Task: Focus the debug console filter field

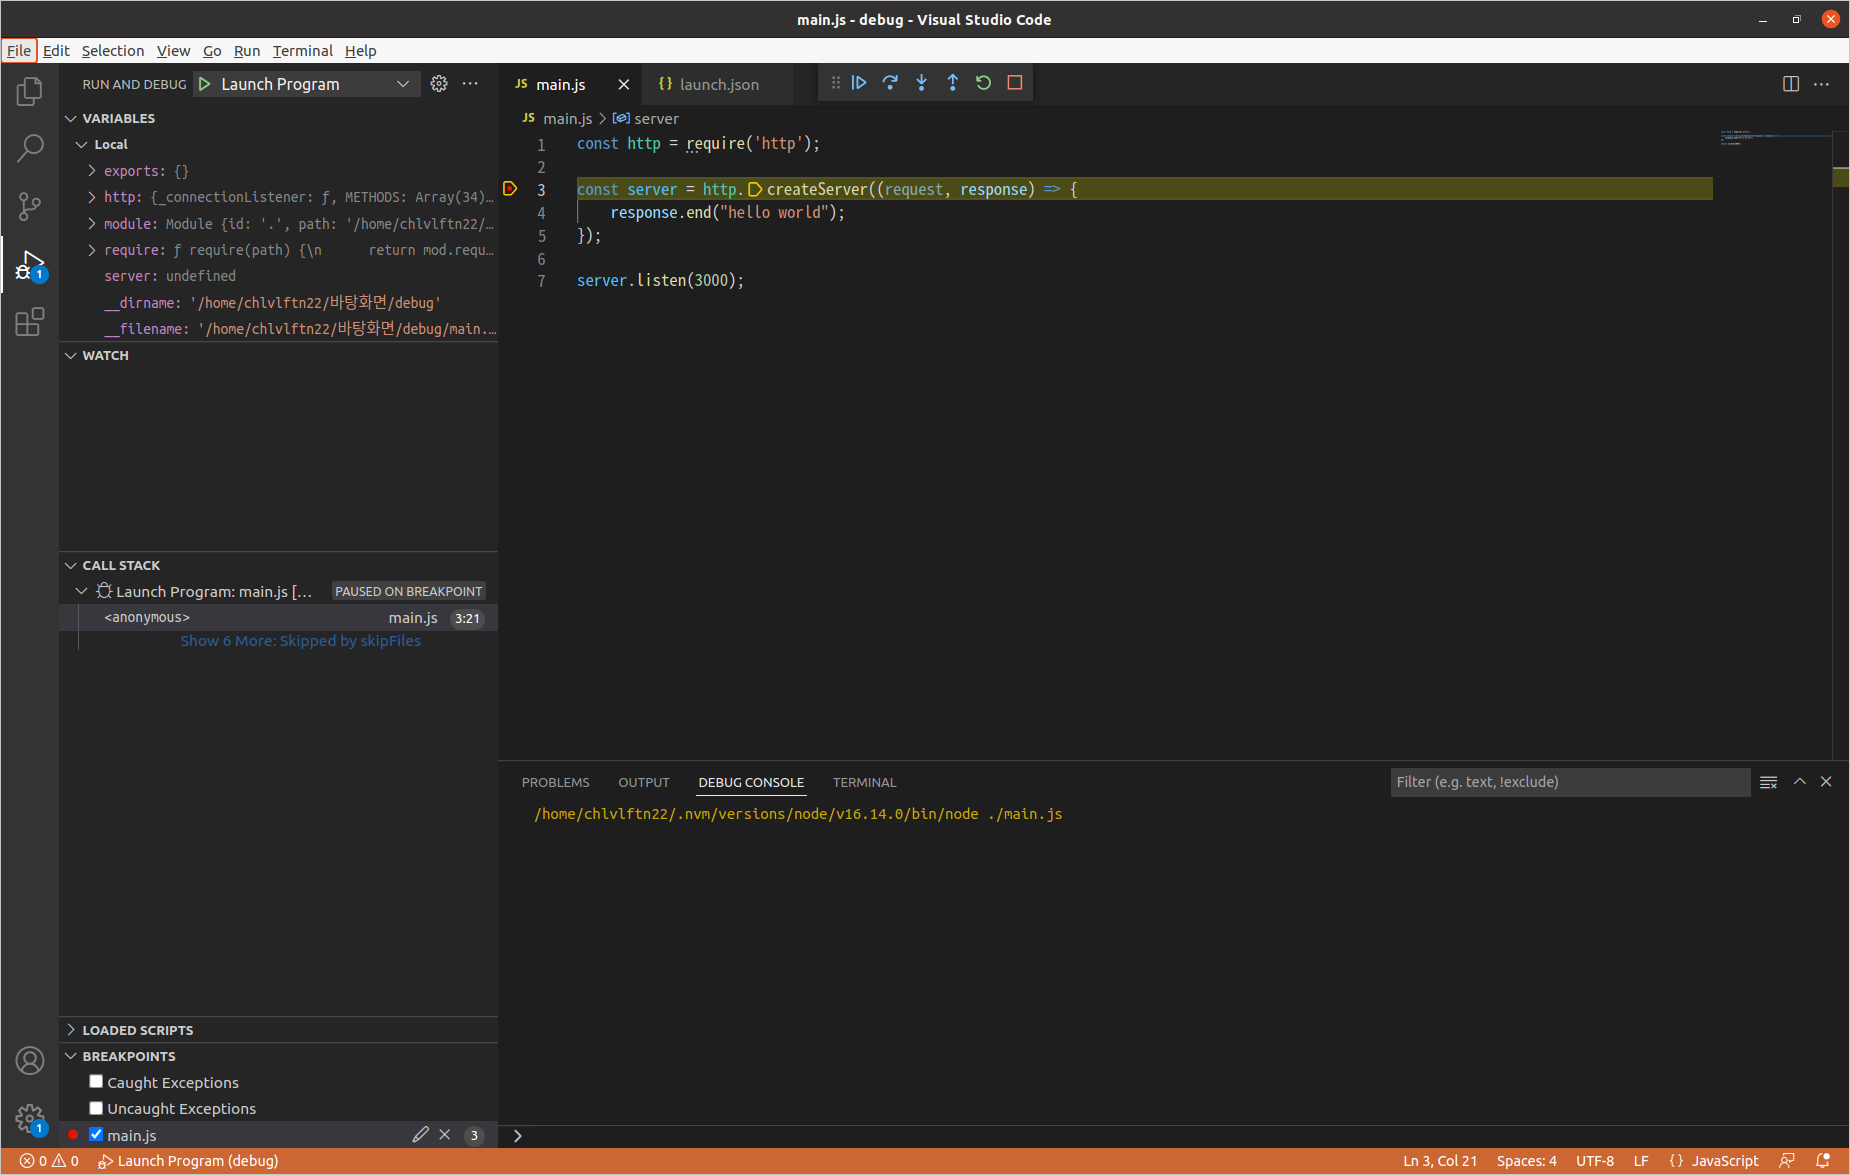Action: tap(1570, 782)
